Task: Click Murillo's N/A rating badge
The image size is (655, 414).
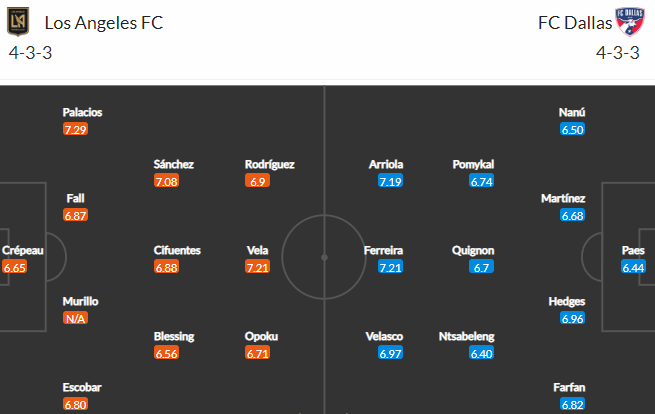Action: [x=75, y=318]
